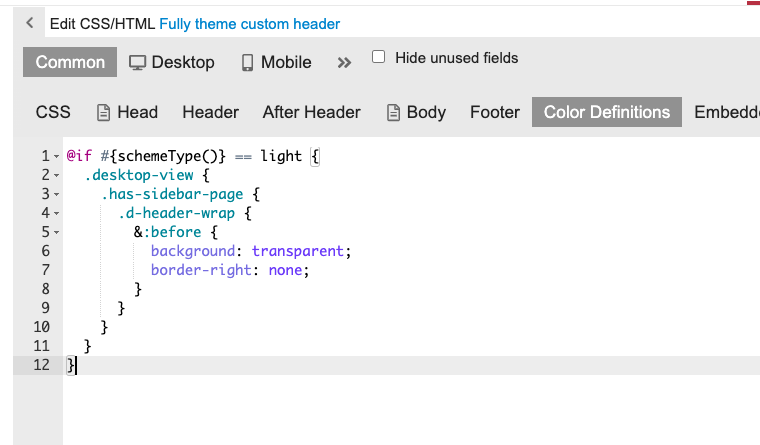Open the Header tab

point(210,112)
